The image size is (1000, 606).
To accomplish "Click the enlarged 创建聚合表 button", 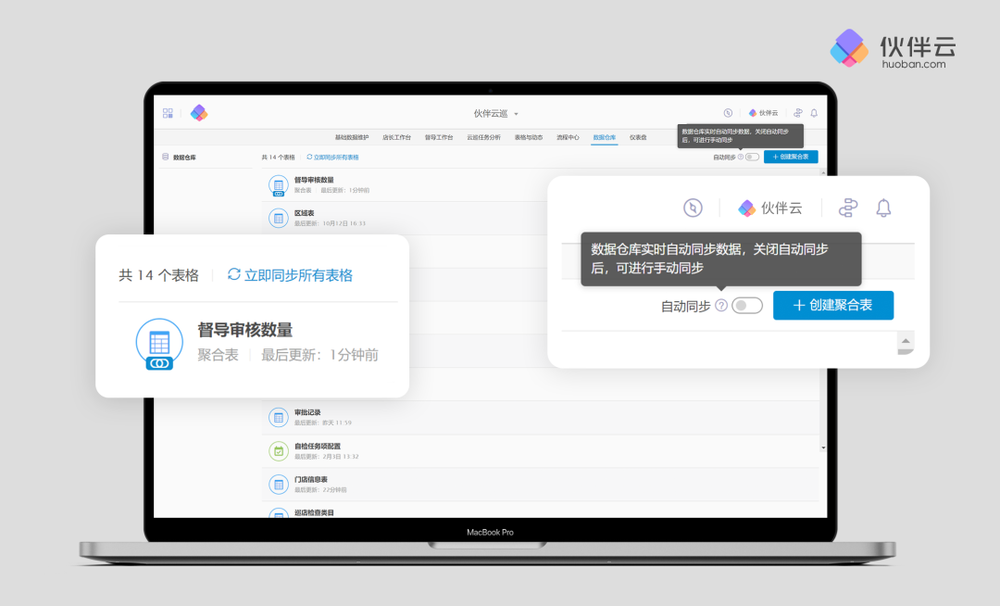I will (833, 305).
